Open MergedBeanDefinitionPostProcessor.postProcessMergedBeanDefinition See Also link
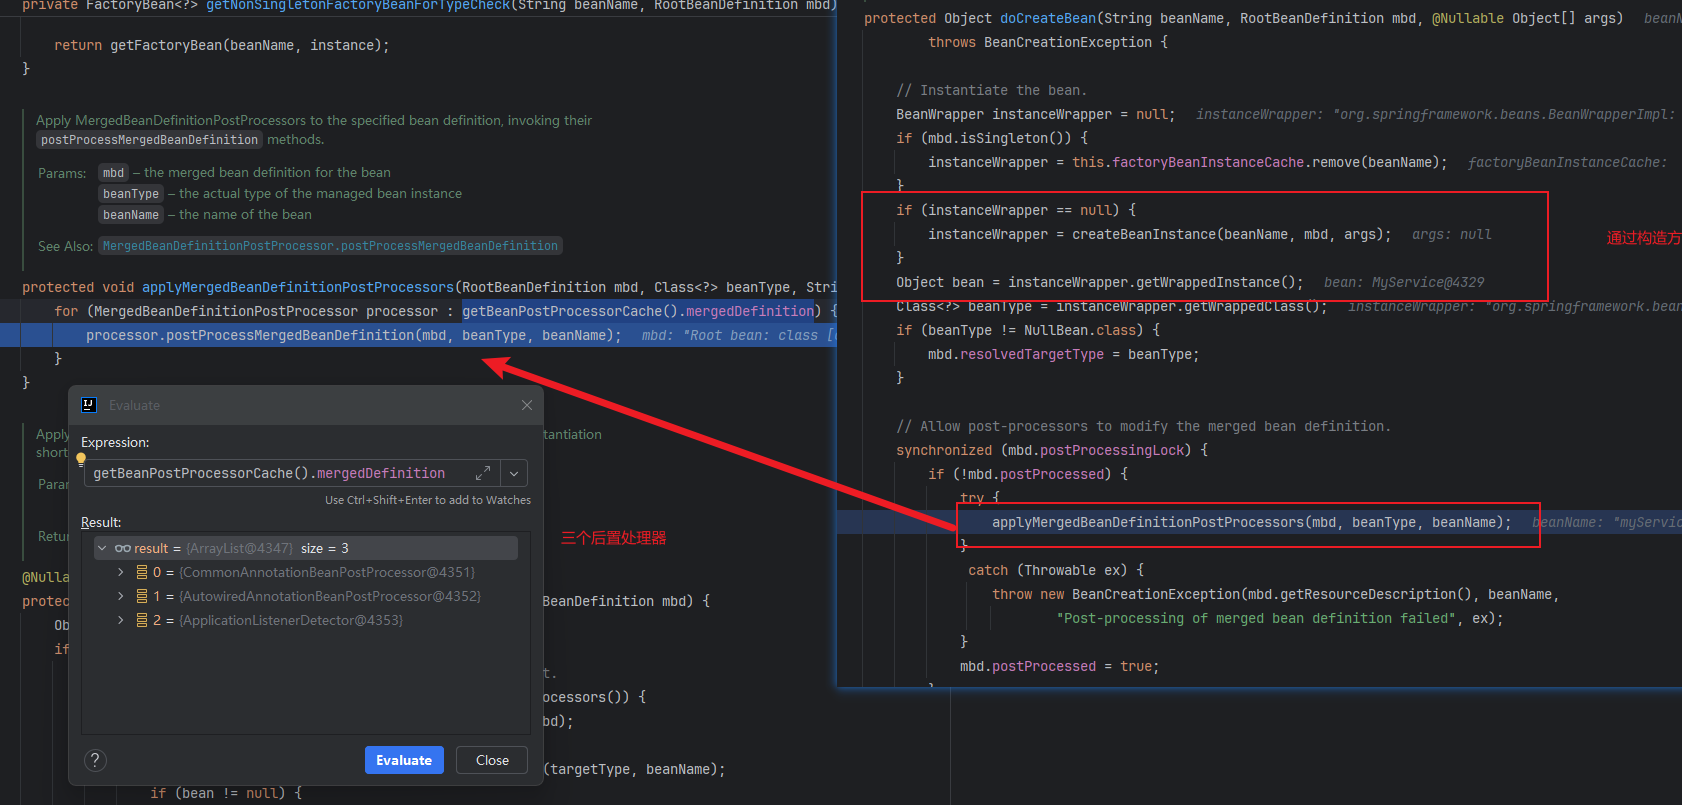The width and height of the screenshot is (1682, 805). tap(330, 246)
